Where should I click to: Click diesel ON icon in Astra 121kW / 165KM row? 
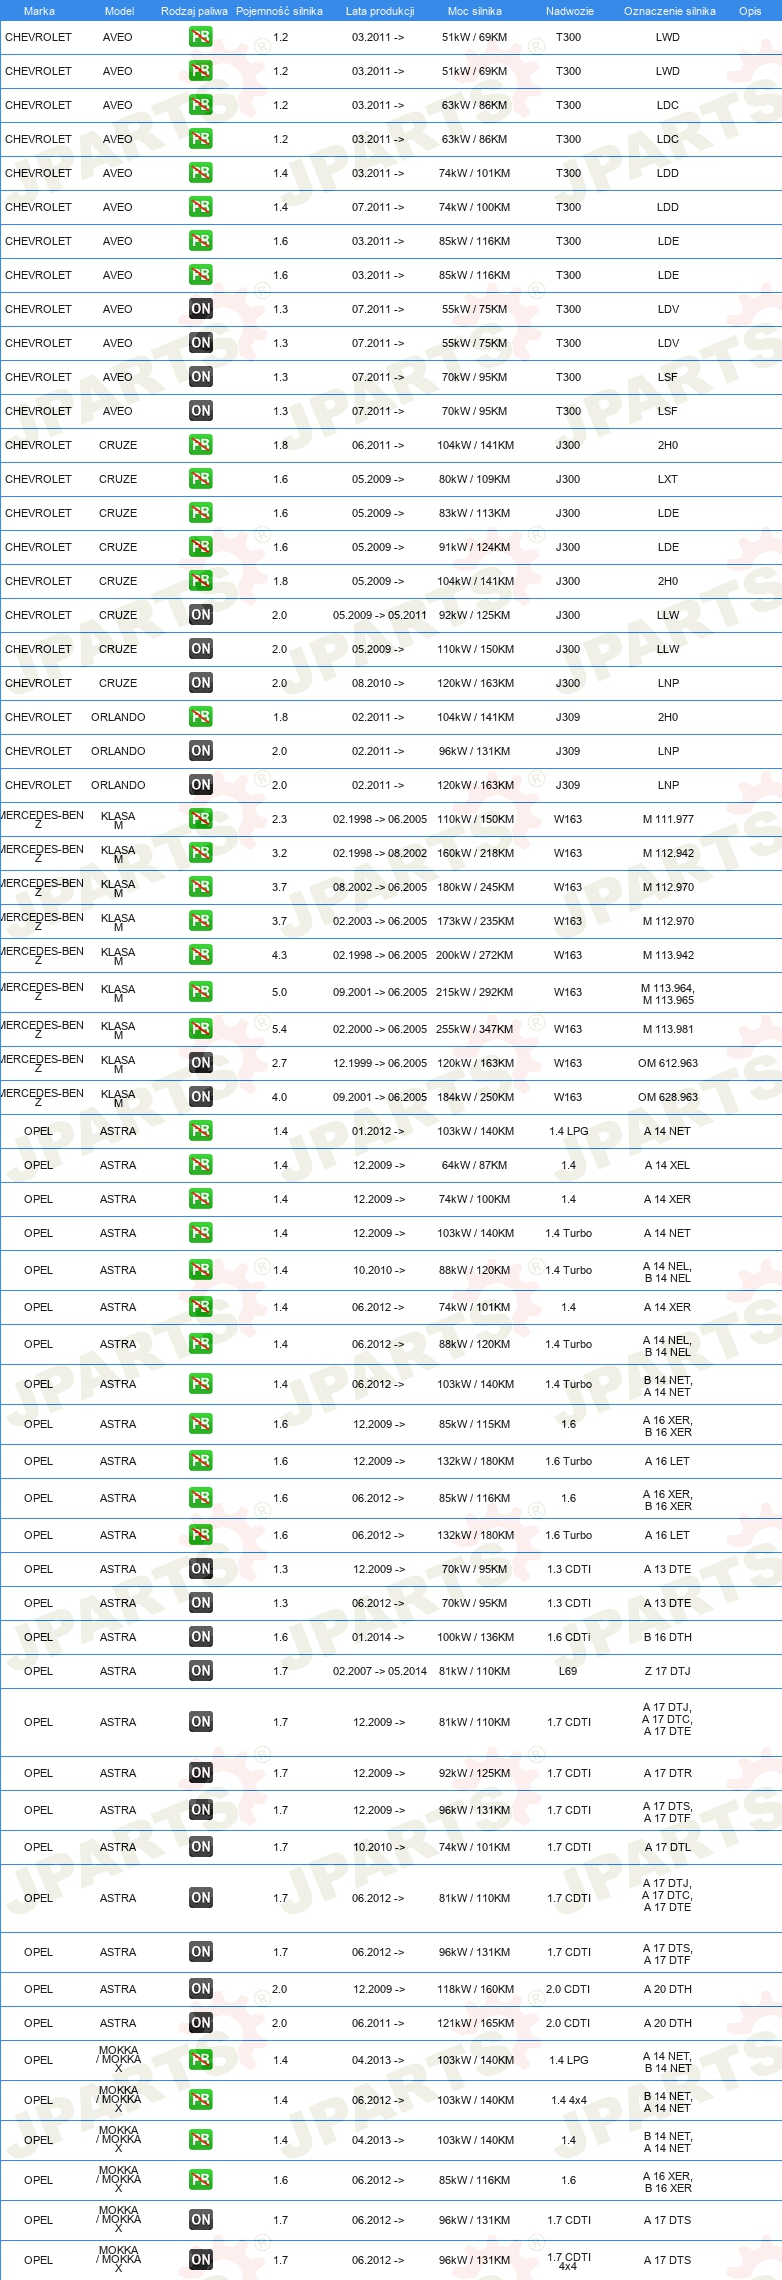pyautogui.click(x=201, y=2023)
